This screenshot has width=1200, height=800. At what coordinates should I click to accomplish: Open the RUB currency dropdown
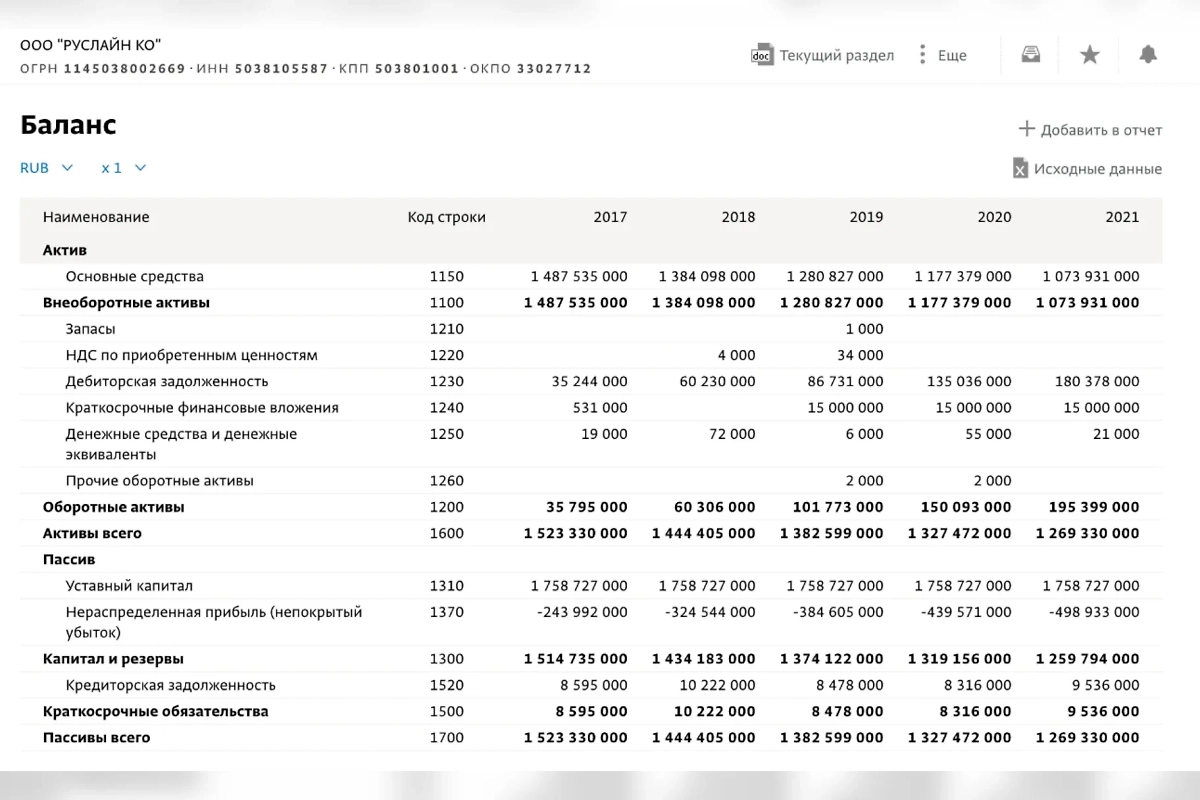click(x=46, y=167)
